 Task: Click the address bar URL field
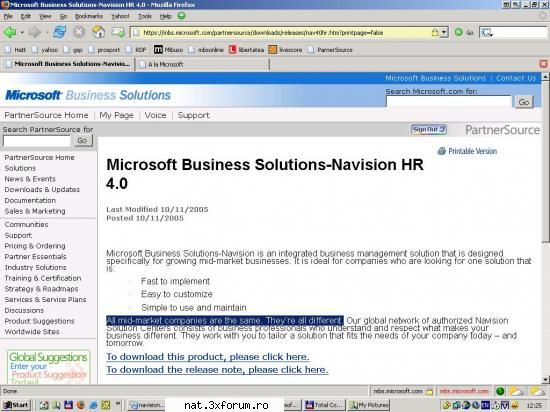[x=285, y=33]
